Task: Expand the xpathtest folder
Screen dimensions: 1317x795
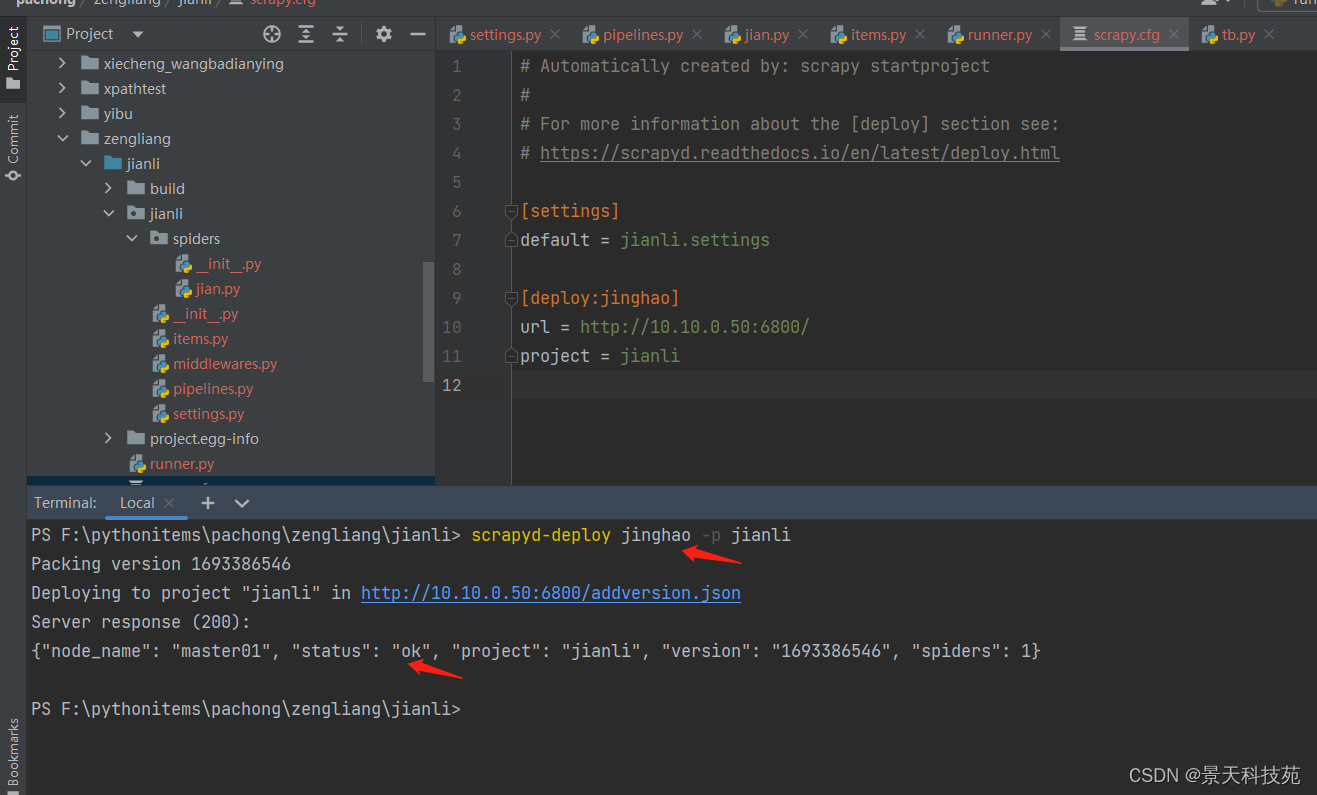Action: 62,88
